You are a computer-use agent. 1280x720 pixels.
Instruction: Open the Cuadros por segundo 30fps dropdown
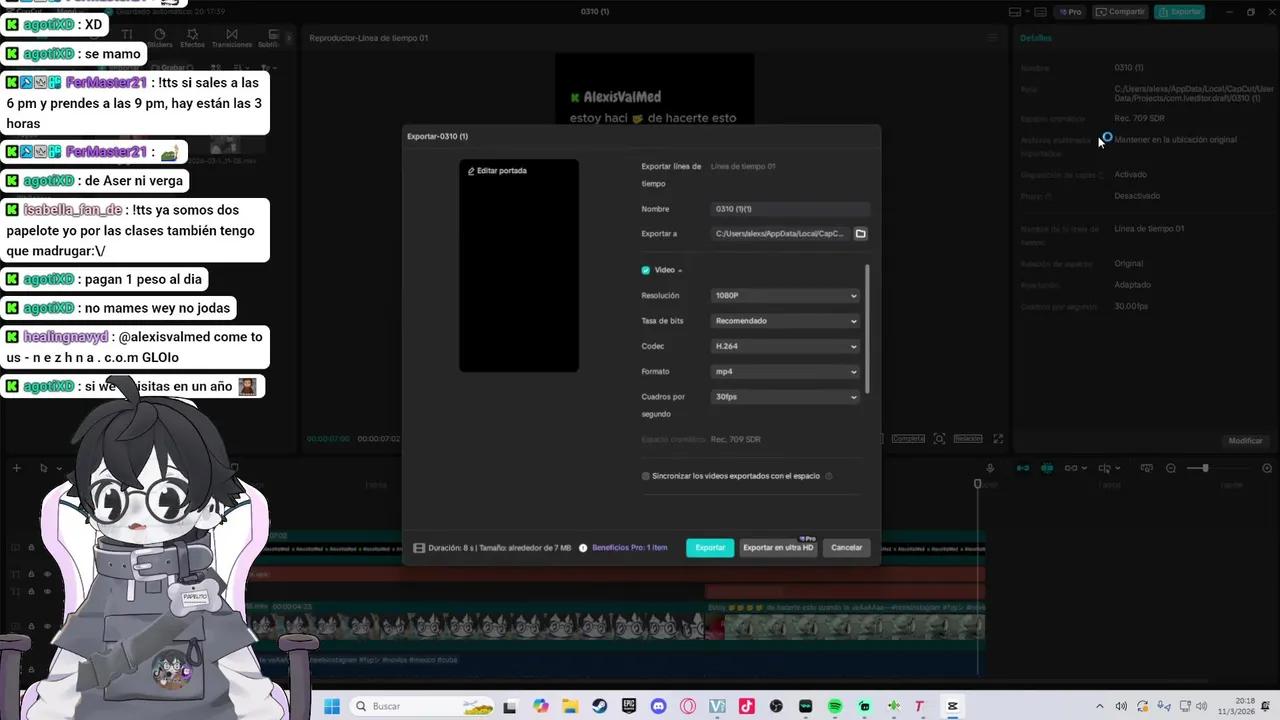(x=786, y=397)
